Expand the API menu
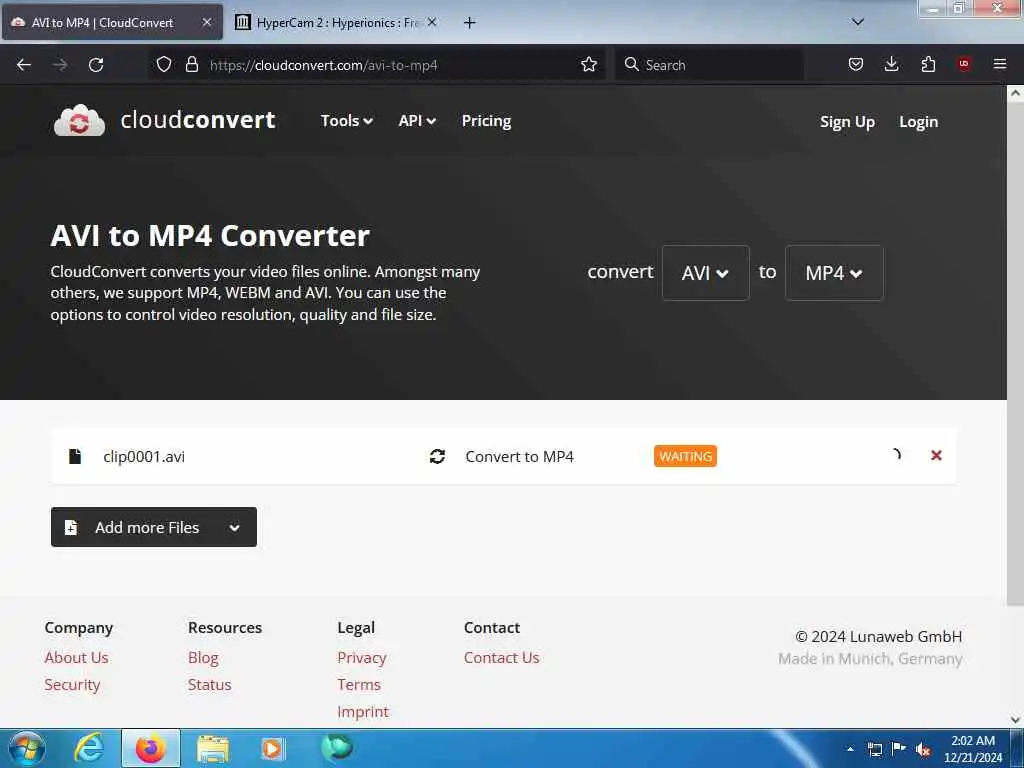The image size is (1024, 768). (417, 121)
